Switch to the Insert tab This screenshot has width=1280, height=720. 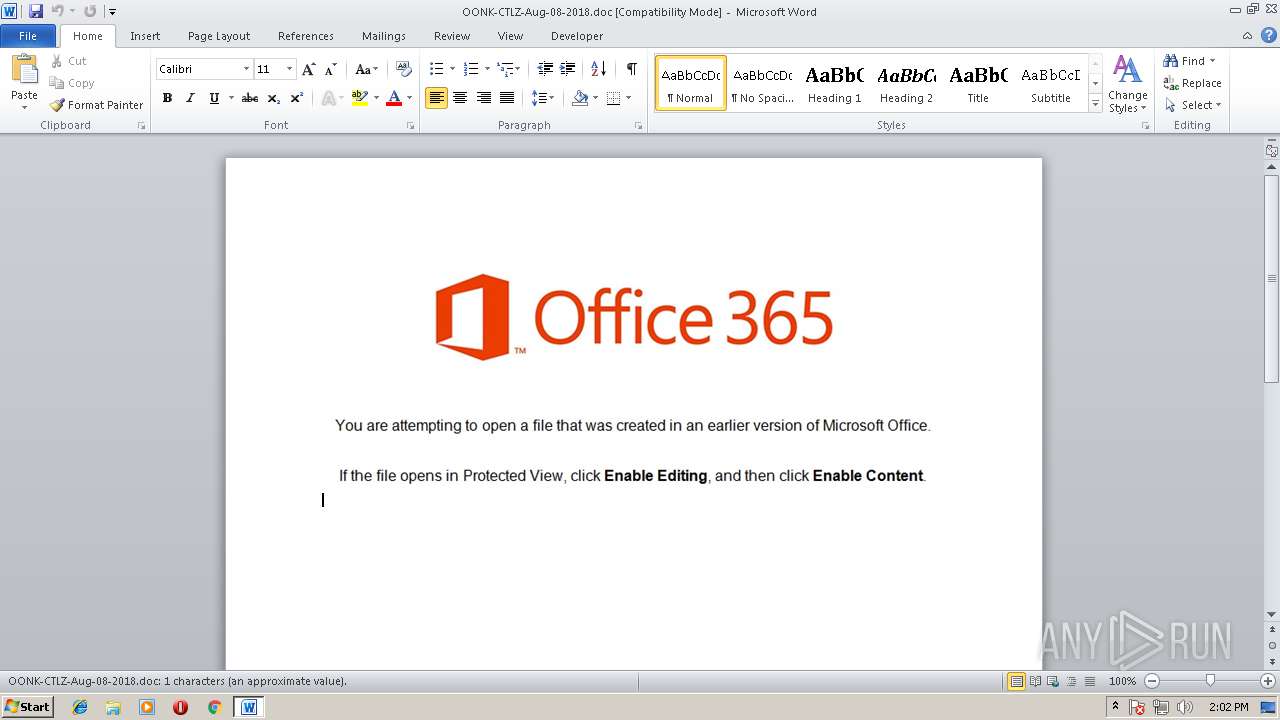pyautogui.click(x=145, y=36)
